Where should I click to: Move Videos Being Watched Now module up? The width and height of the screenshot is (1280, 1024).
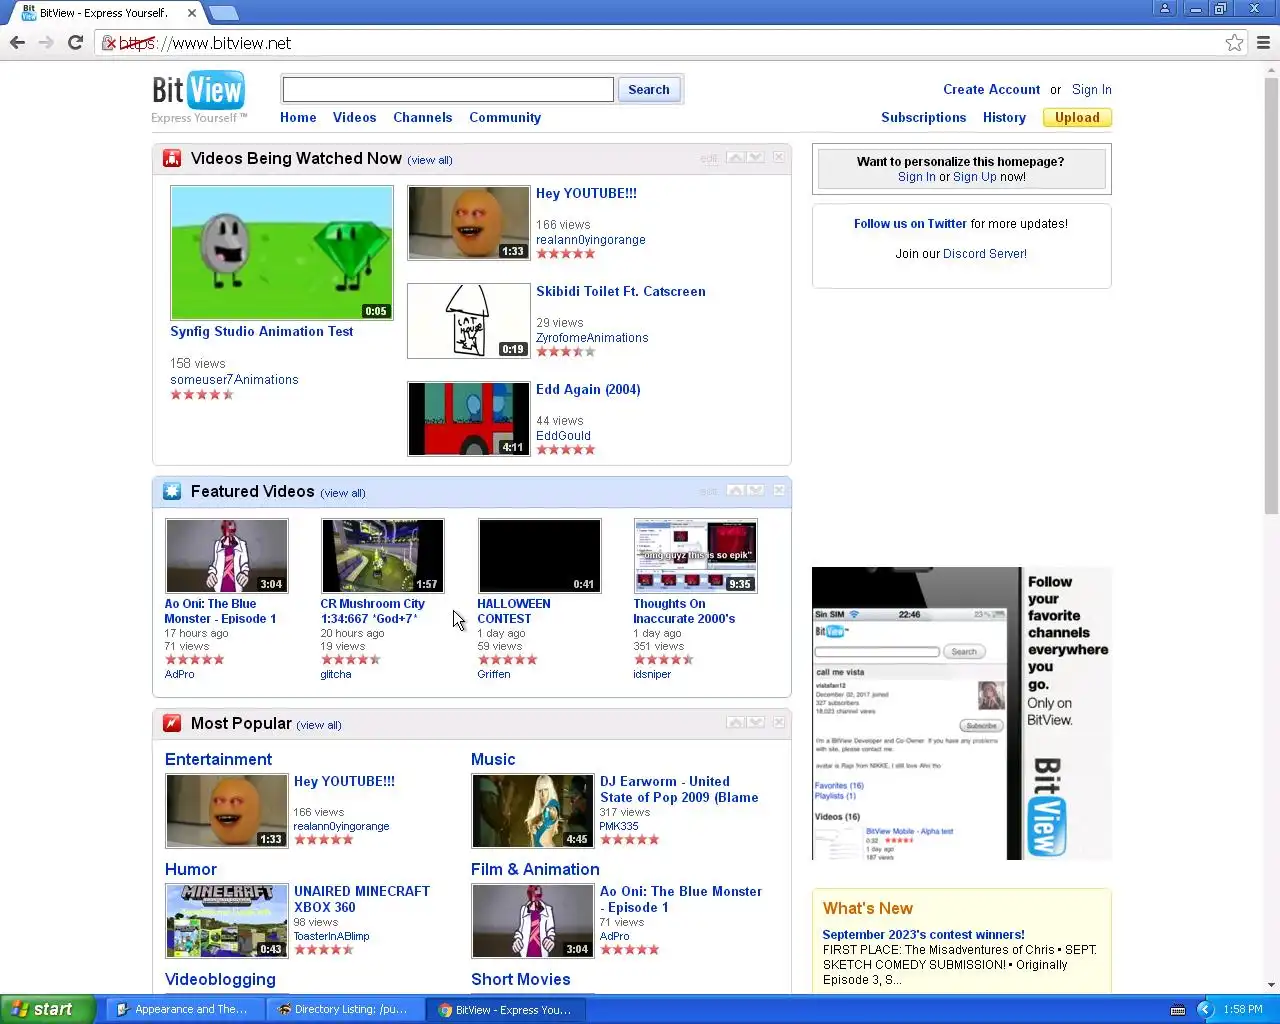[736, 158]
